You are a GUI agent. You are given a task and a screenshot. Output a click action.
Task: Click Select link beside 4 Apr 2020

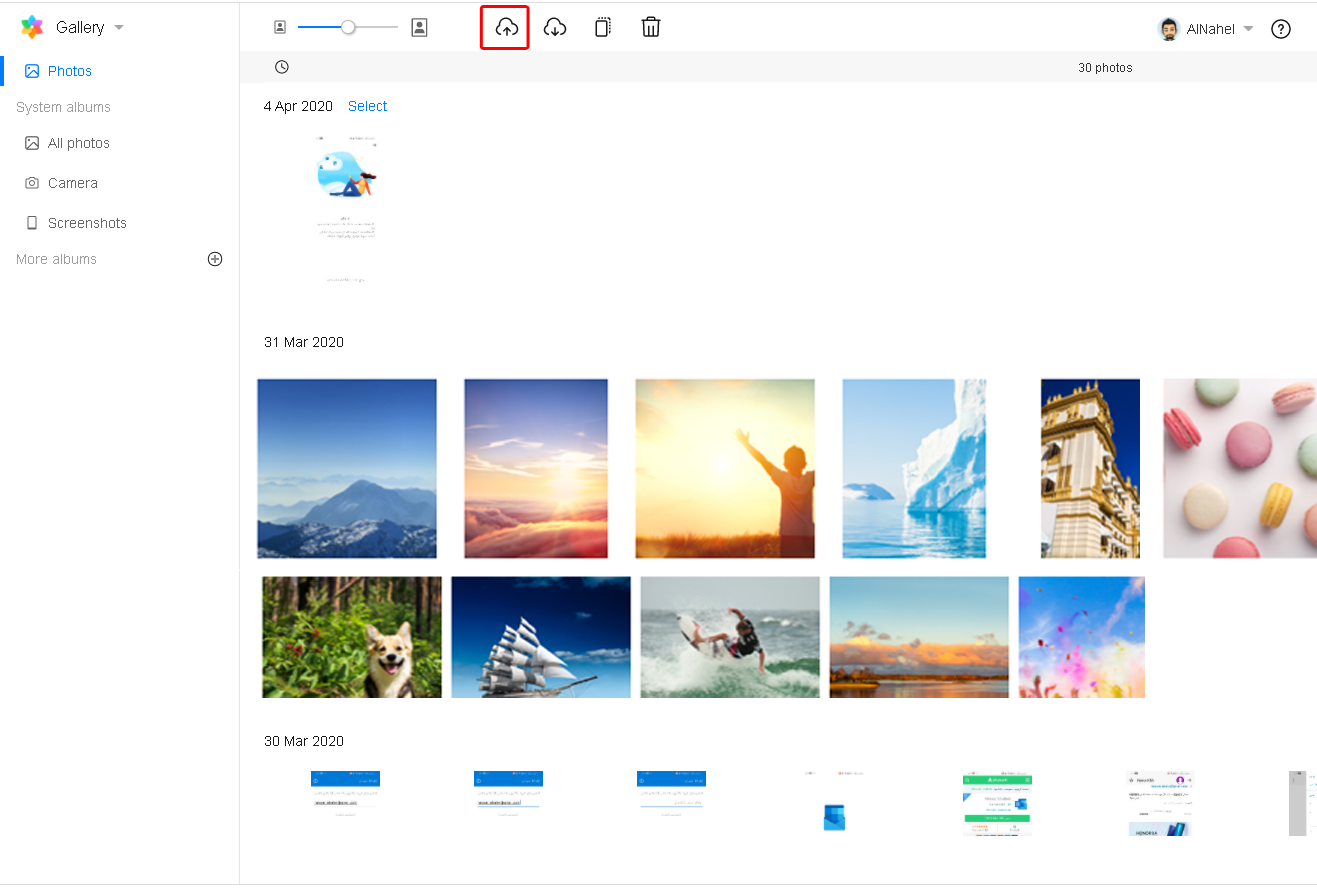coord(367,106)
